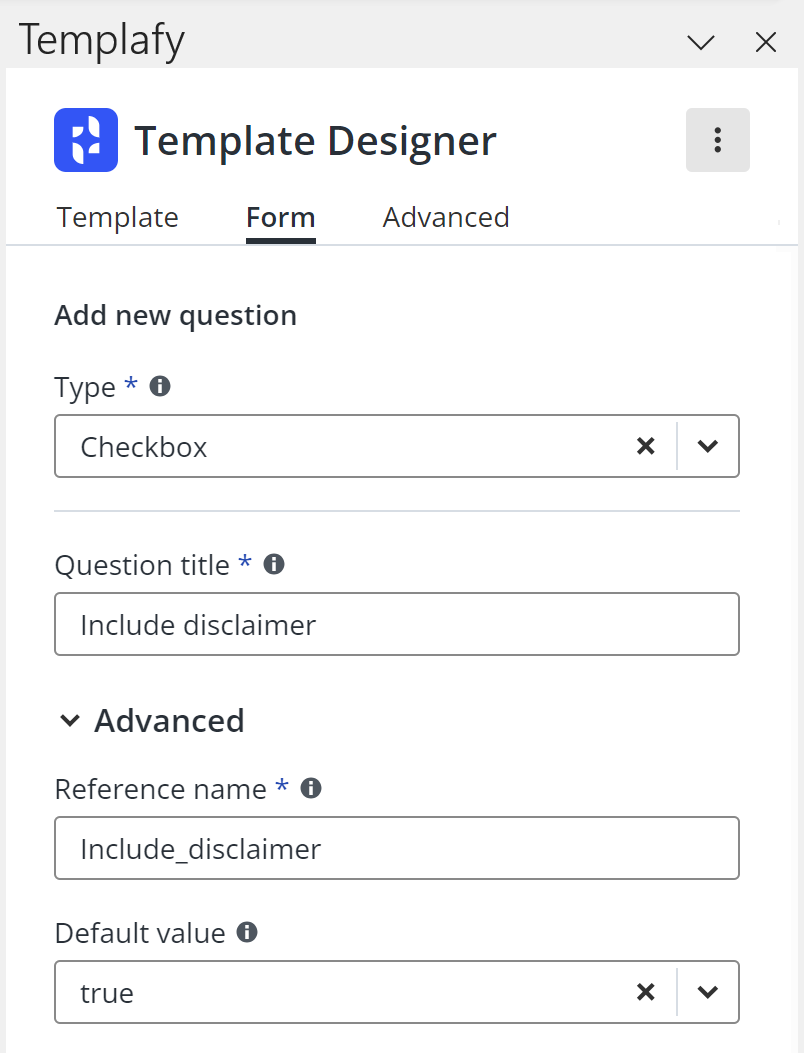Open the Advanced tab at the top
This screenshot has width=804, height=1053.
point(446,217)
